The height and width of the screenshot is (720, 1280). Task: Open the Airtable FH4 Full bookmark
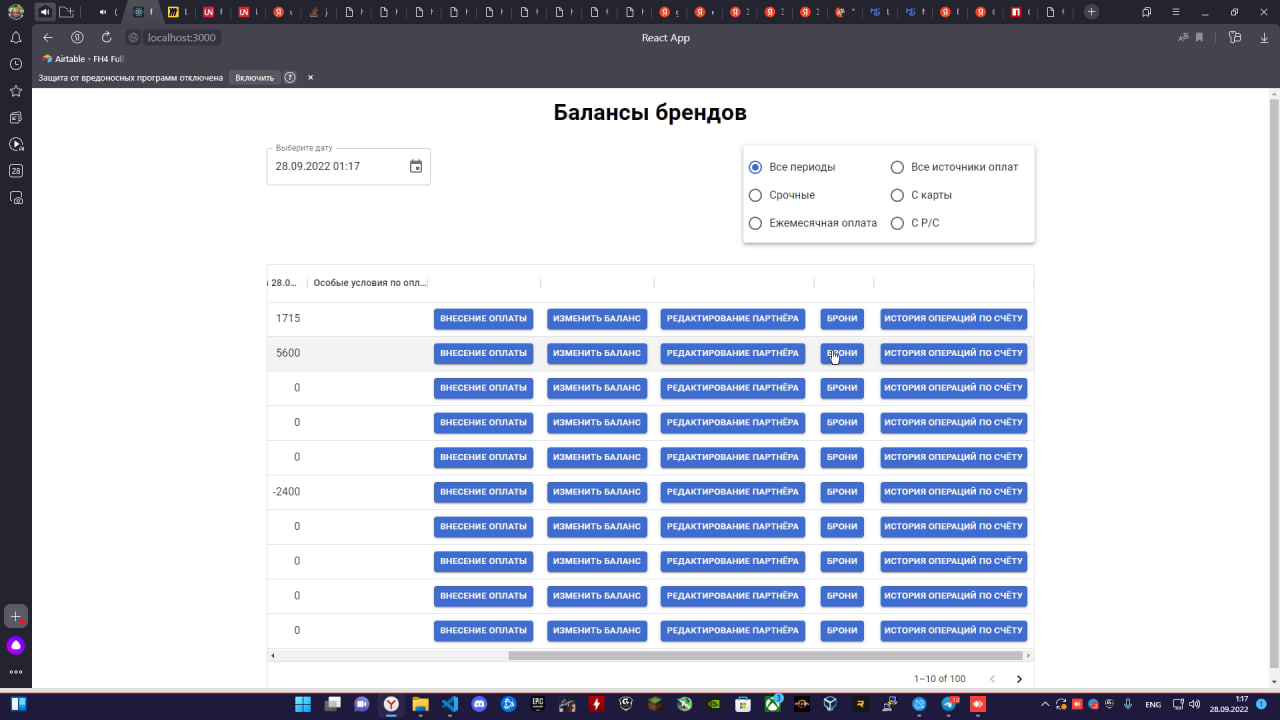click(83, 59)
